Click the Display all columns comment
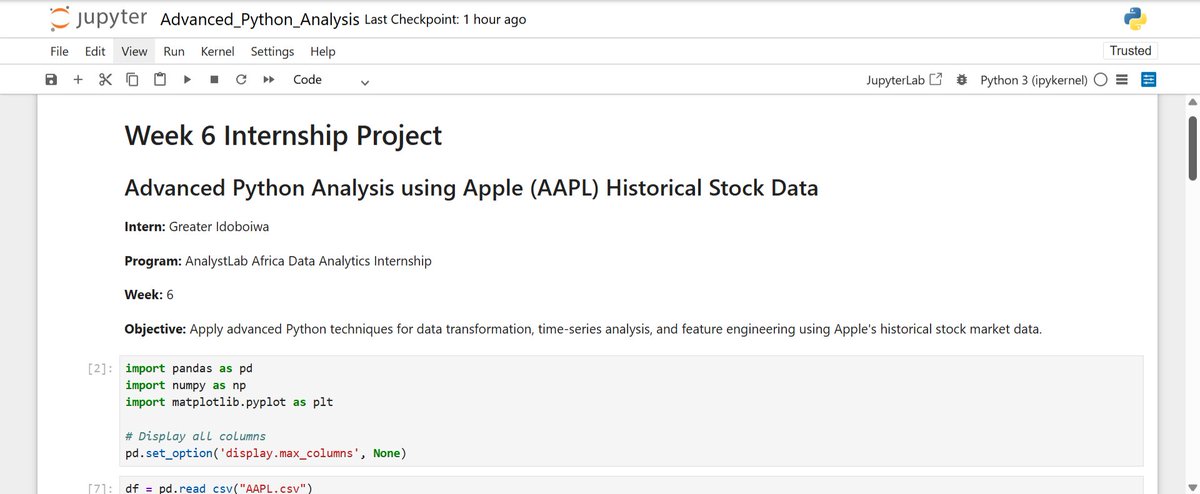 tap(196, 436)
